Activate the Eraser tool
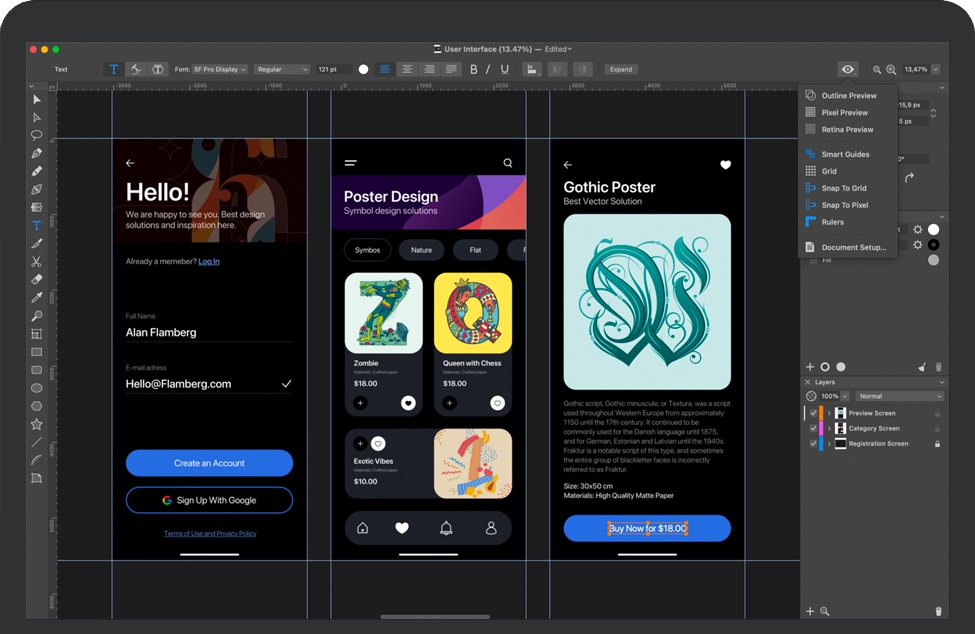The height and width of the screenshot is (634, 975). 37,280
